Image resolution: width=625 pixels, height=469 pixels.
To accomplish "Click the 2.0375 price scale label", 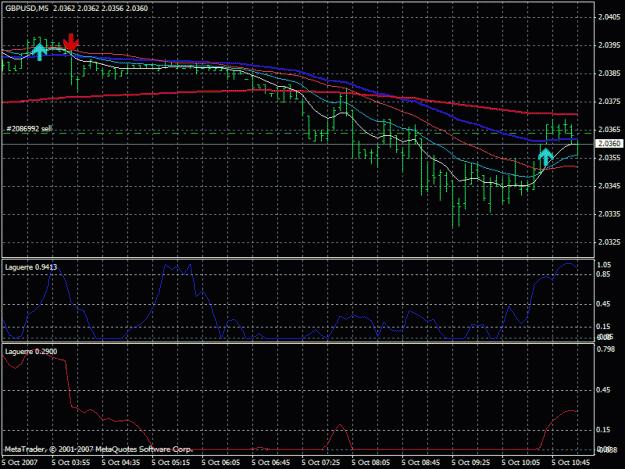I will 609,102.
